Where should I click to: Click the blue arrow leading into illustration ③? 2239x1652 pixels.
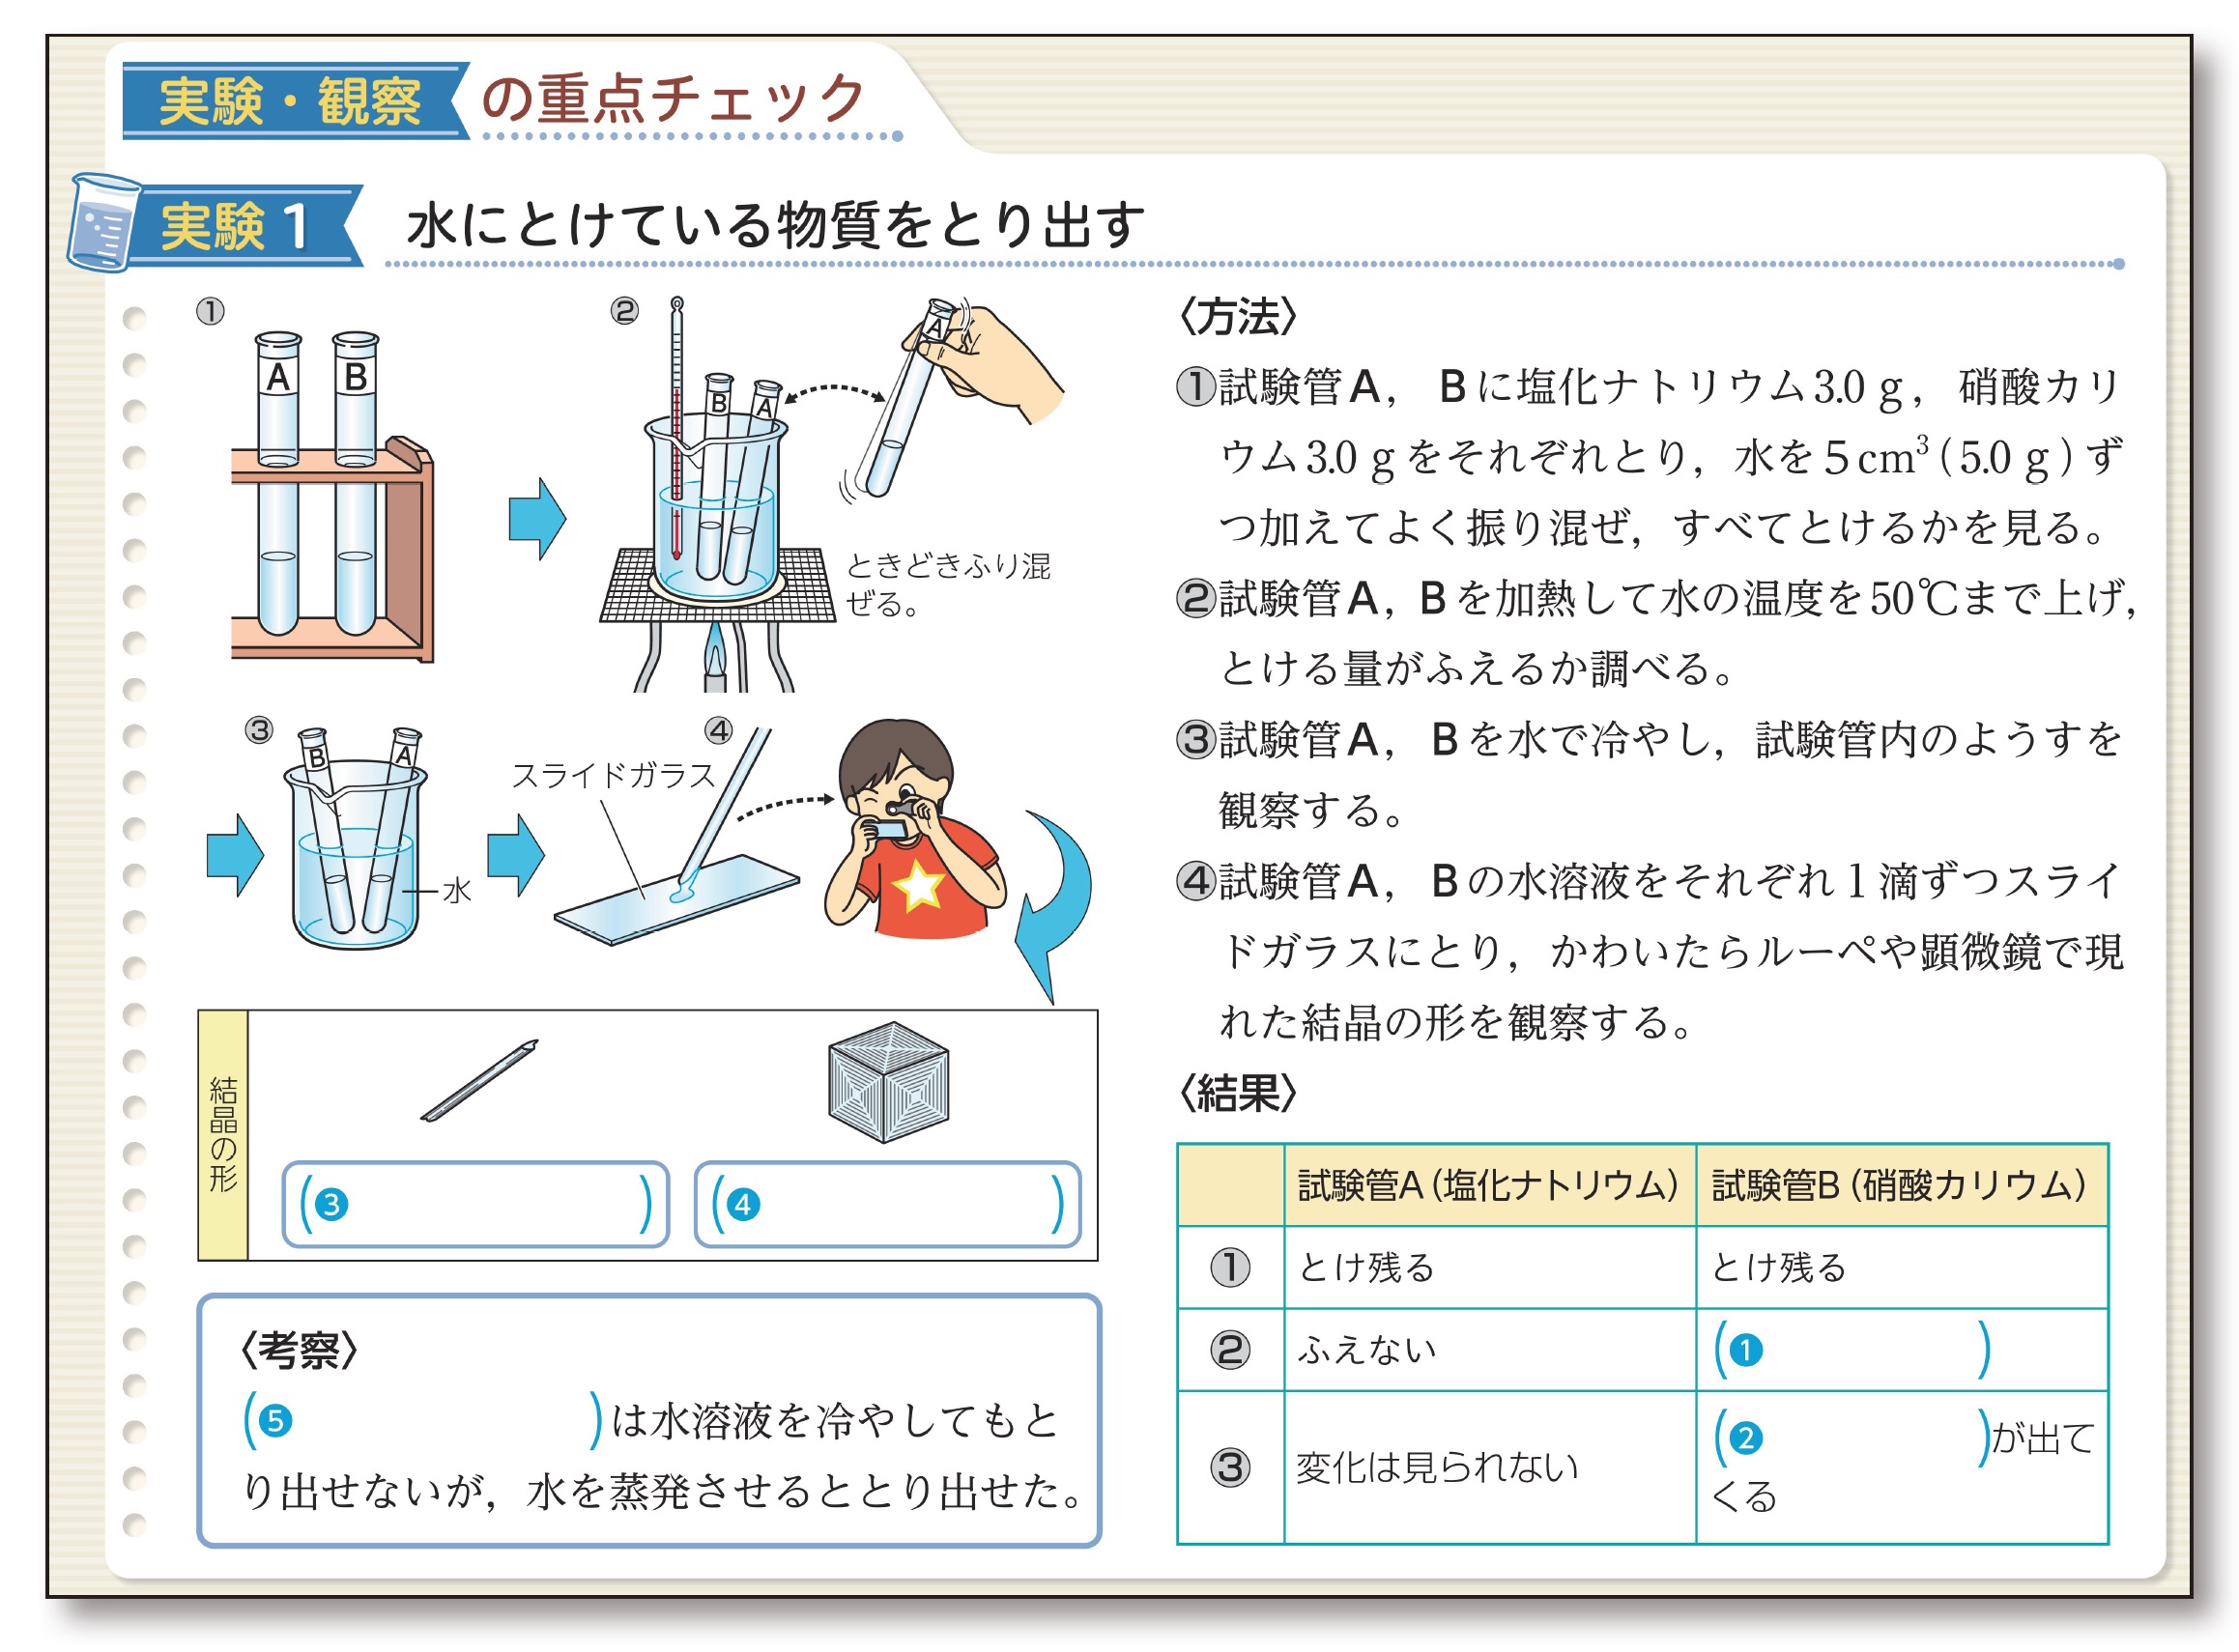tap(235, 855)
